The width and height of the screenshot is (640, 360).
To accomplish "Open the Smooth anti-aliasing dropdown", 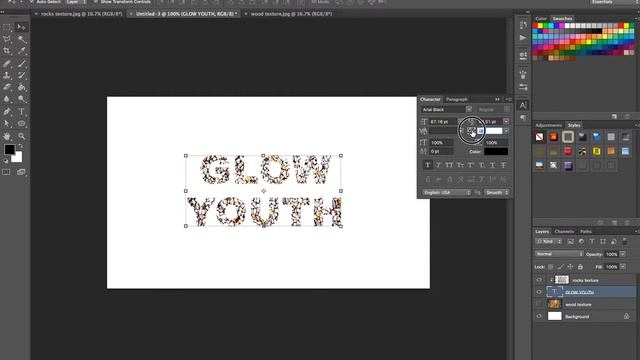I will pos(497,192).
